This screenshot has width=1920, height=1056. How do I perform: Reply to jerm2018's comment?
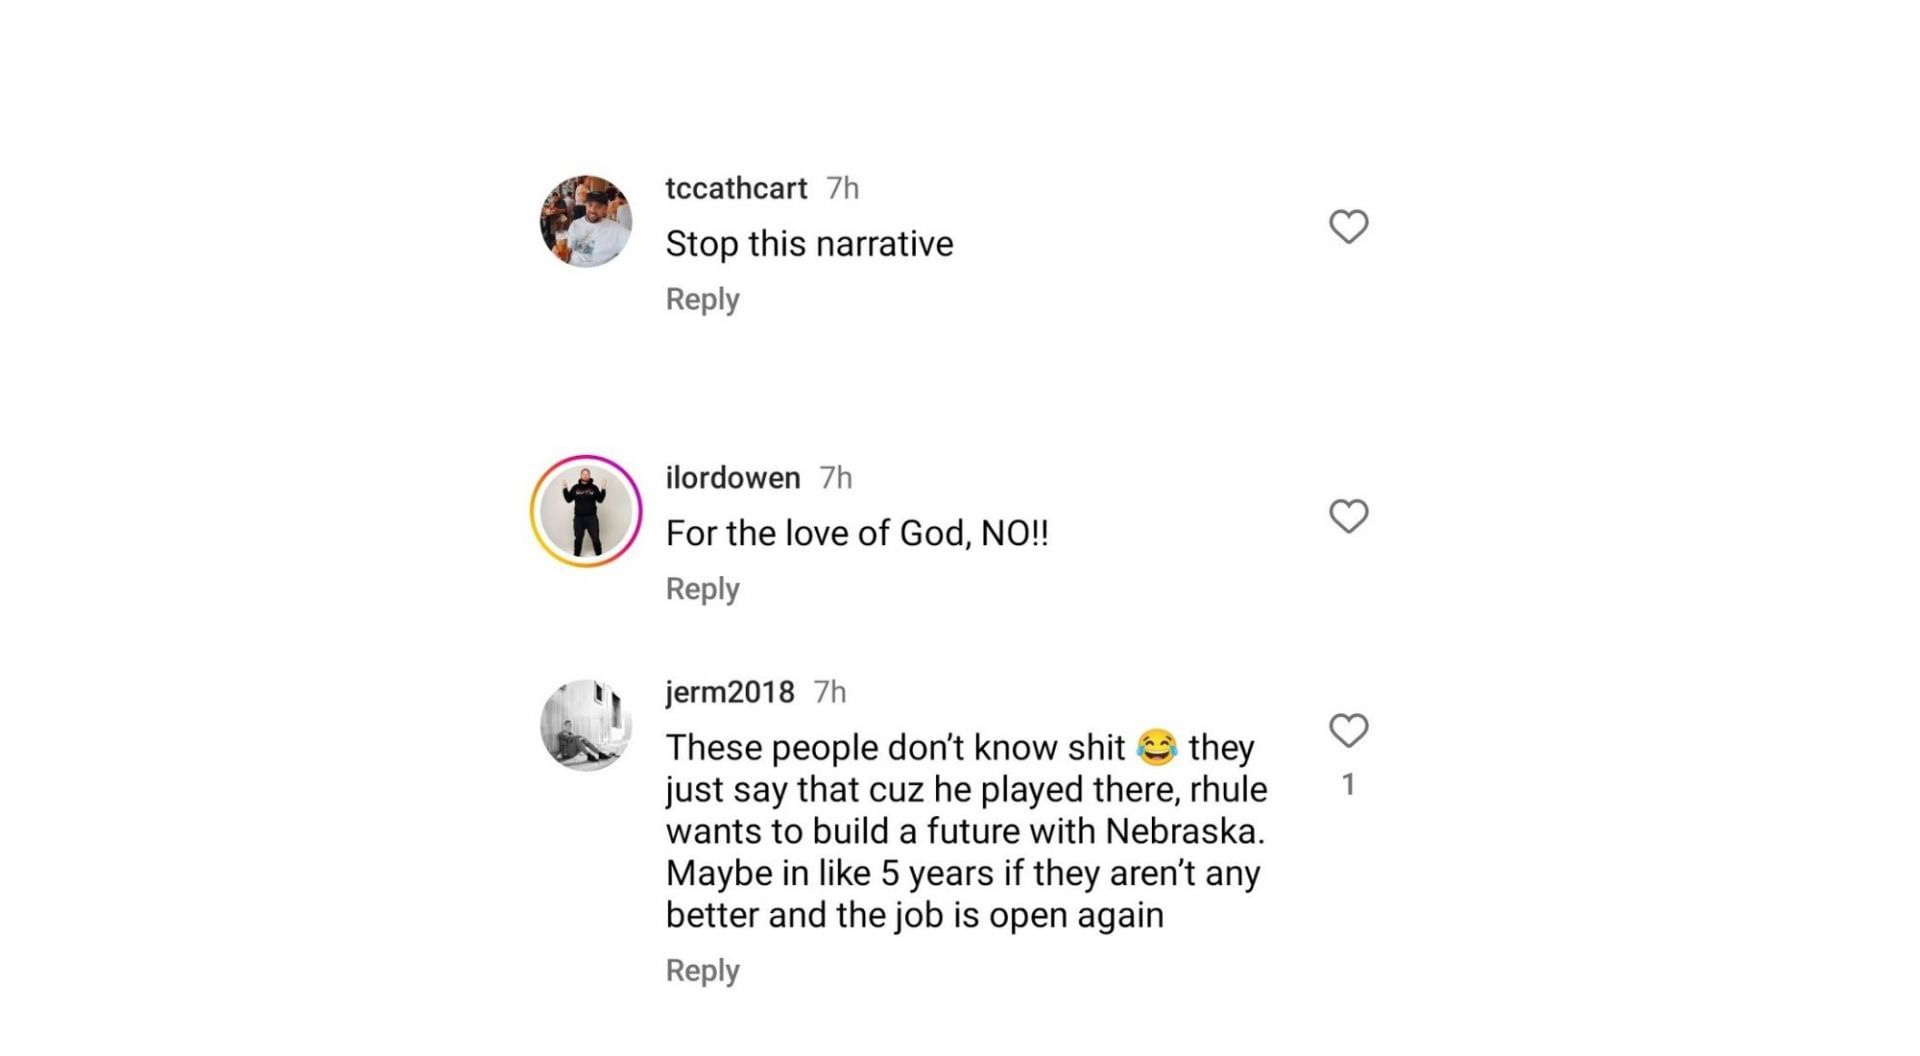point(702,970)
